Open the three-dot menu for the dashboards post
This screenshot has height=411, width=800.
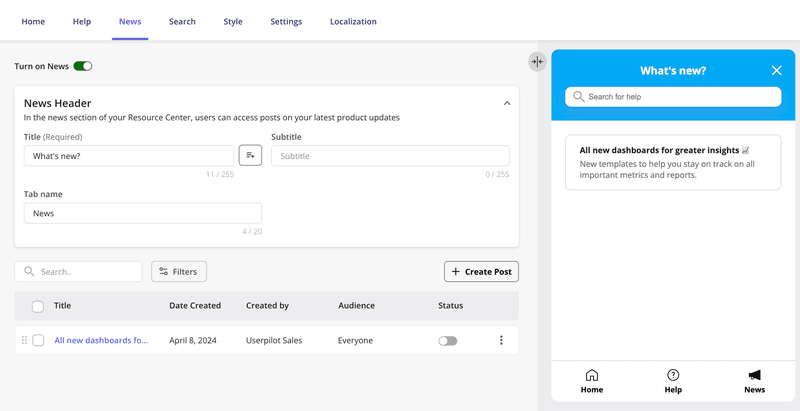(501, 340)
